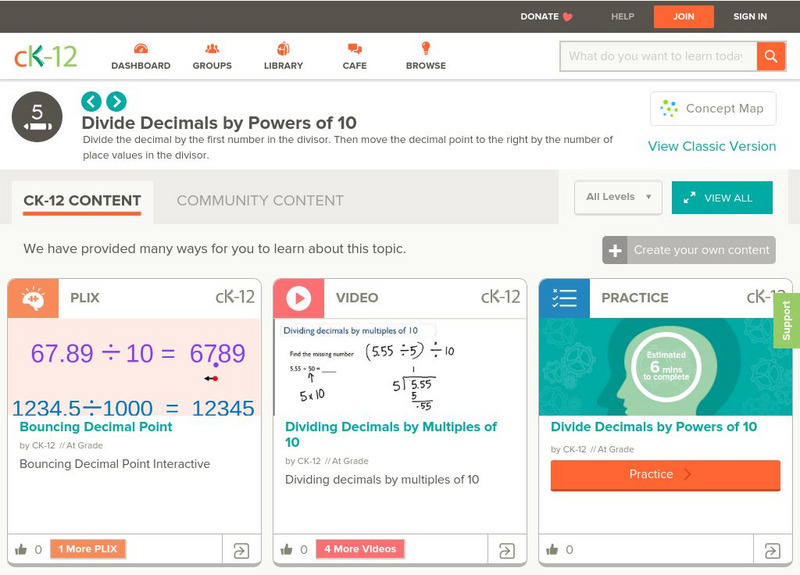Viewport: 800px width, 575px height.
Task: Switch to Community Content tab
Action: tap(260, 201)
